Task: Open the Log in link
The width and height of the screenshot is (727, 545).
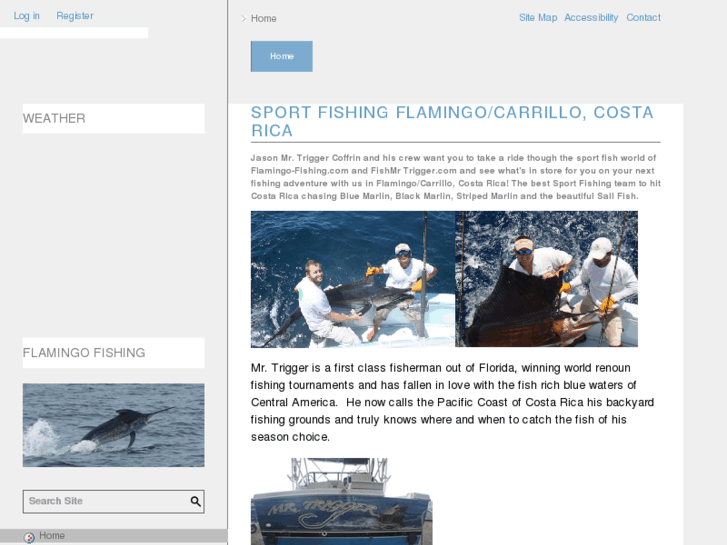Action: 26,16
